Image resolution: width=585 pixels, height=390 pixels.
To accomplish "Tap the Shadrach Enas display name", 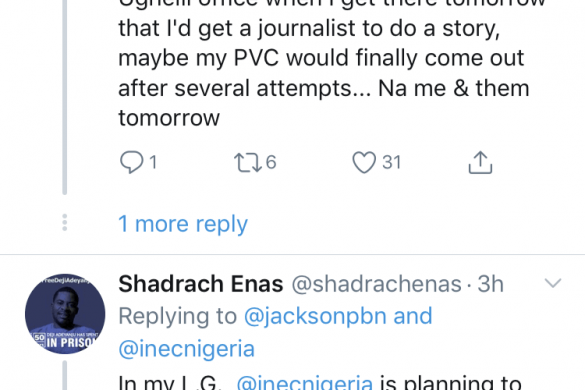I will tap(201, 284).
